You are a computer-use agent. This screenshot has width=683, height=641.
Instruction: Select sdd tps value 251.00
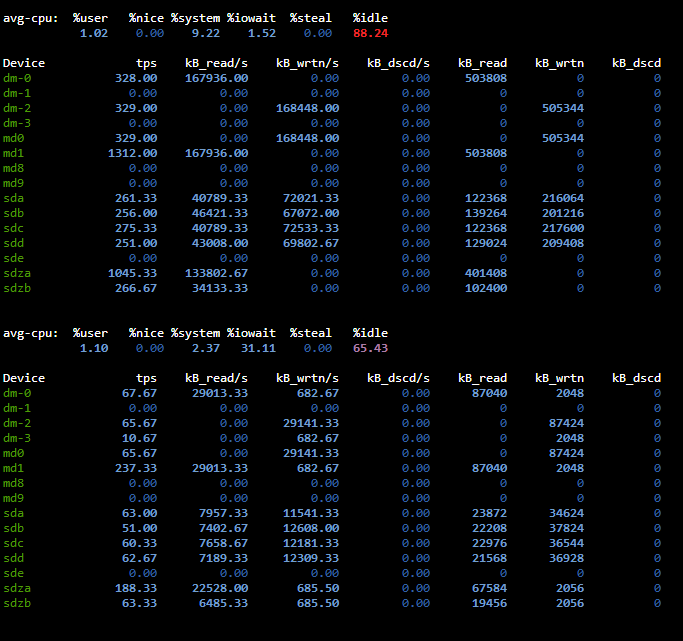coord(136,243)
